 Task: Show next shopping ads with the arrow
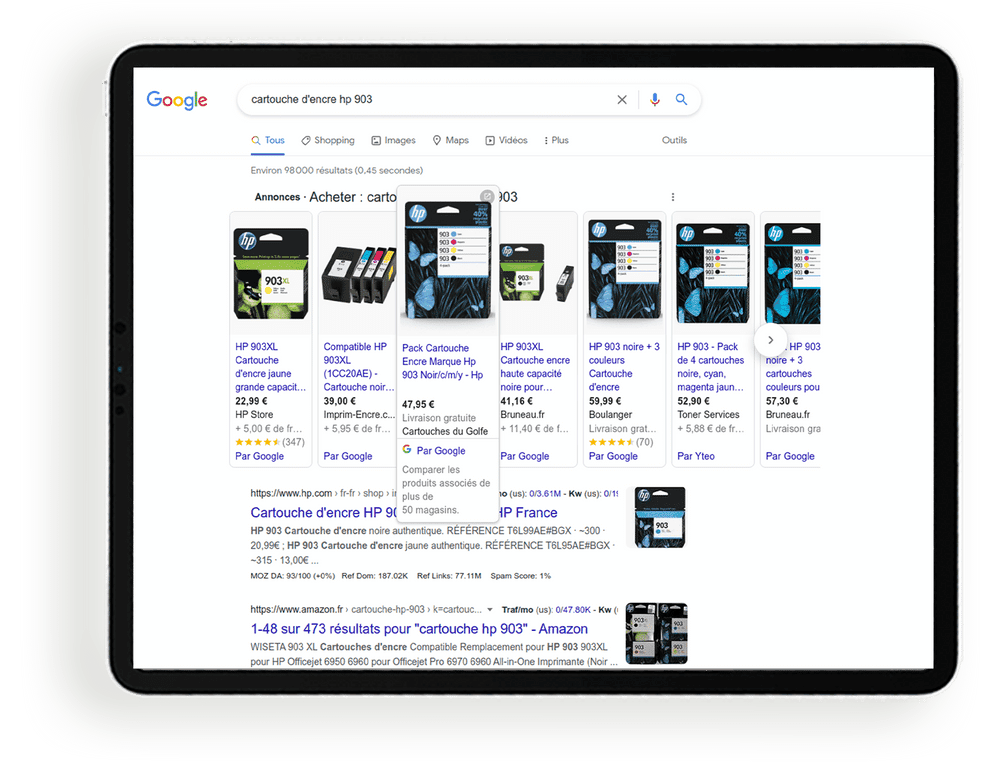[770, 340]
